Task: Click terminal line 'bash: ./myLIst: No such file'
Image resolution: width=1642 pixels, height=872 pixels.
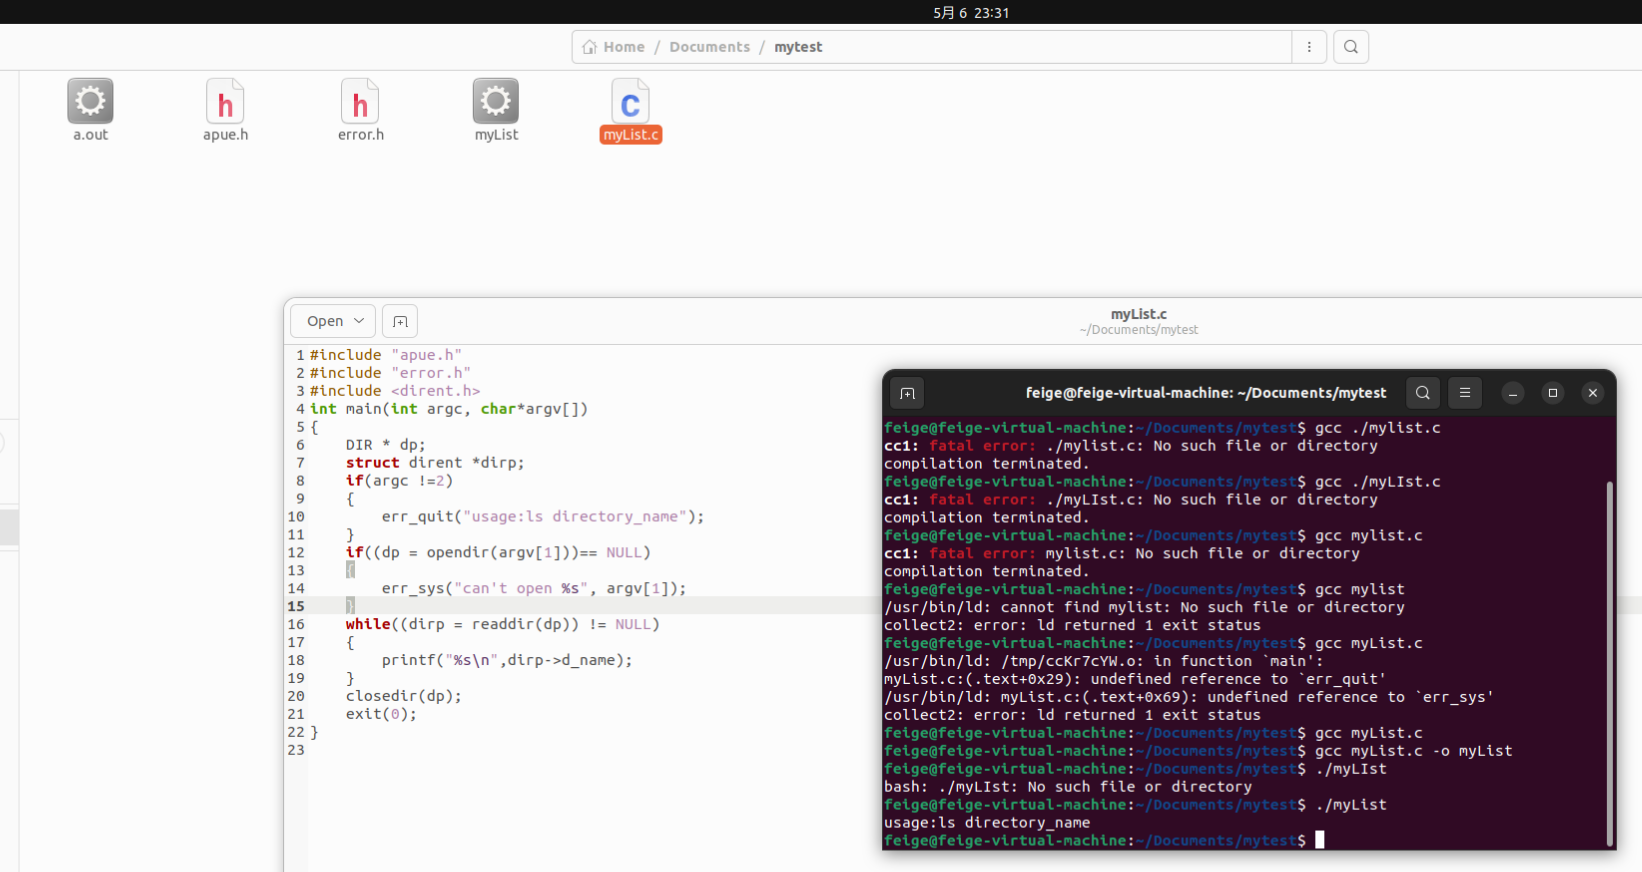Action: click(x=1068, y=787)
